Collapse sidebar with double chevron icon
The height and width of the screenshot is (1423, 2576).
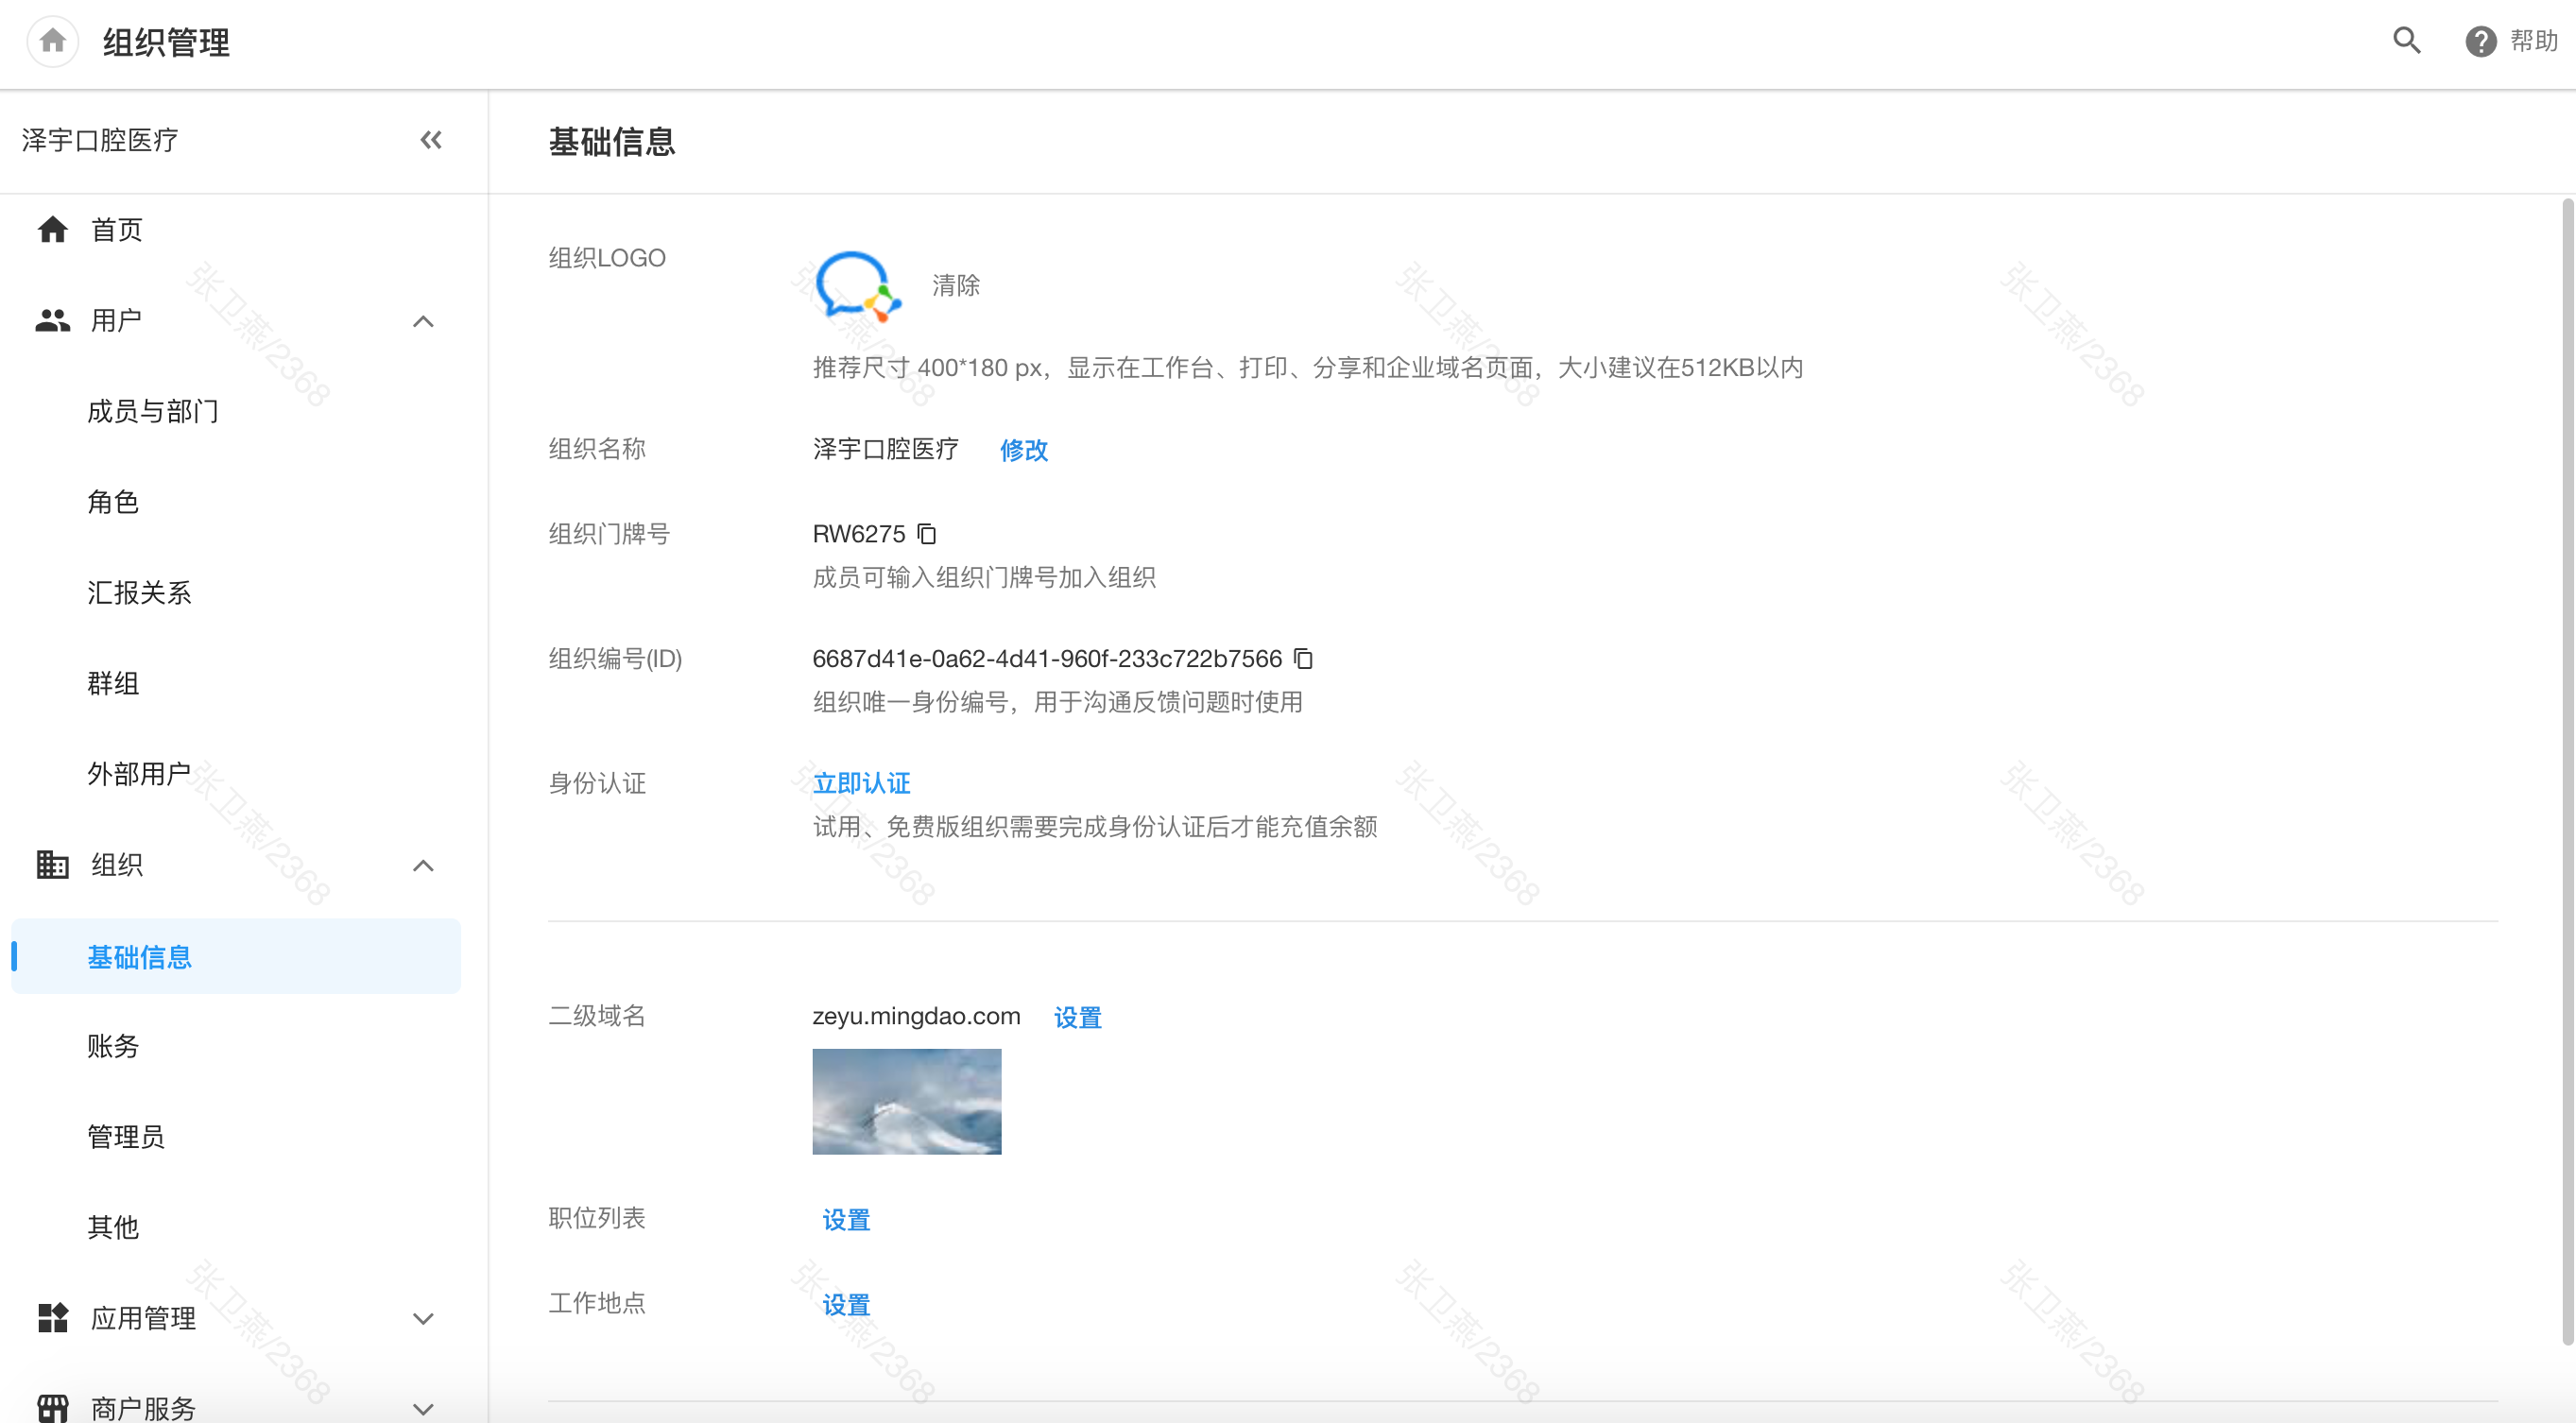pyautogui.click(x=431, y=140)
